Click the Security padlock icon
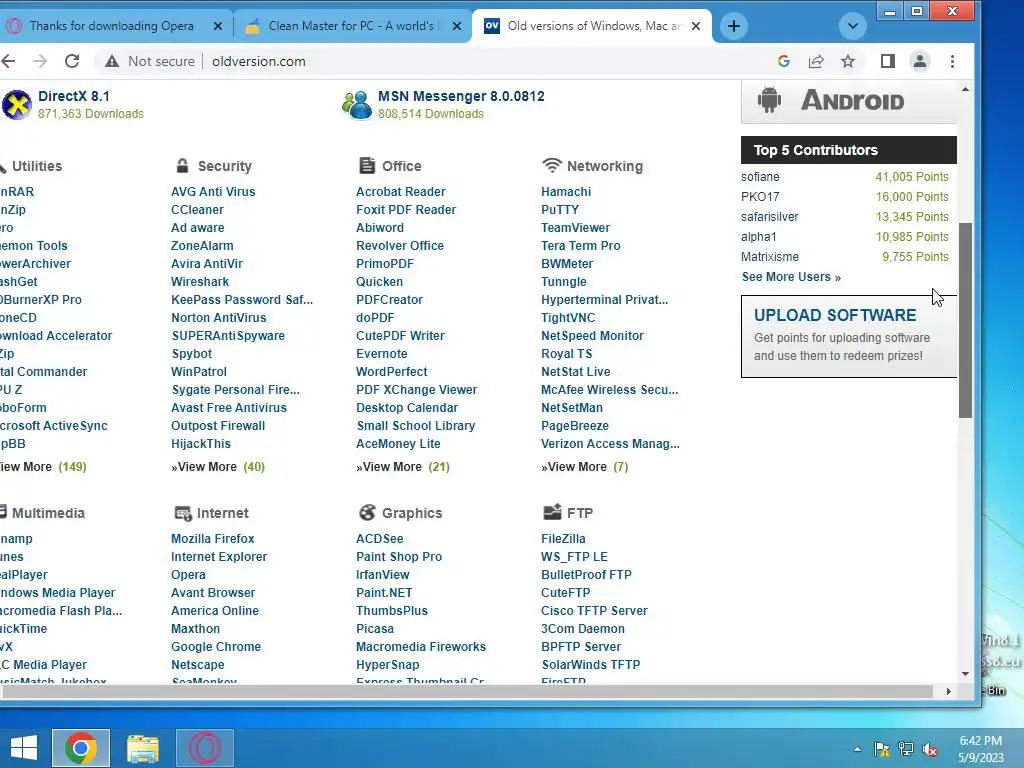 (182, 165)
